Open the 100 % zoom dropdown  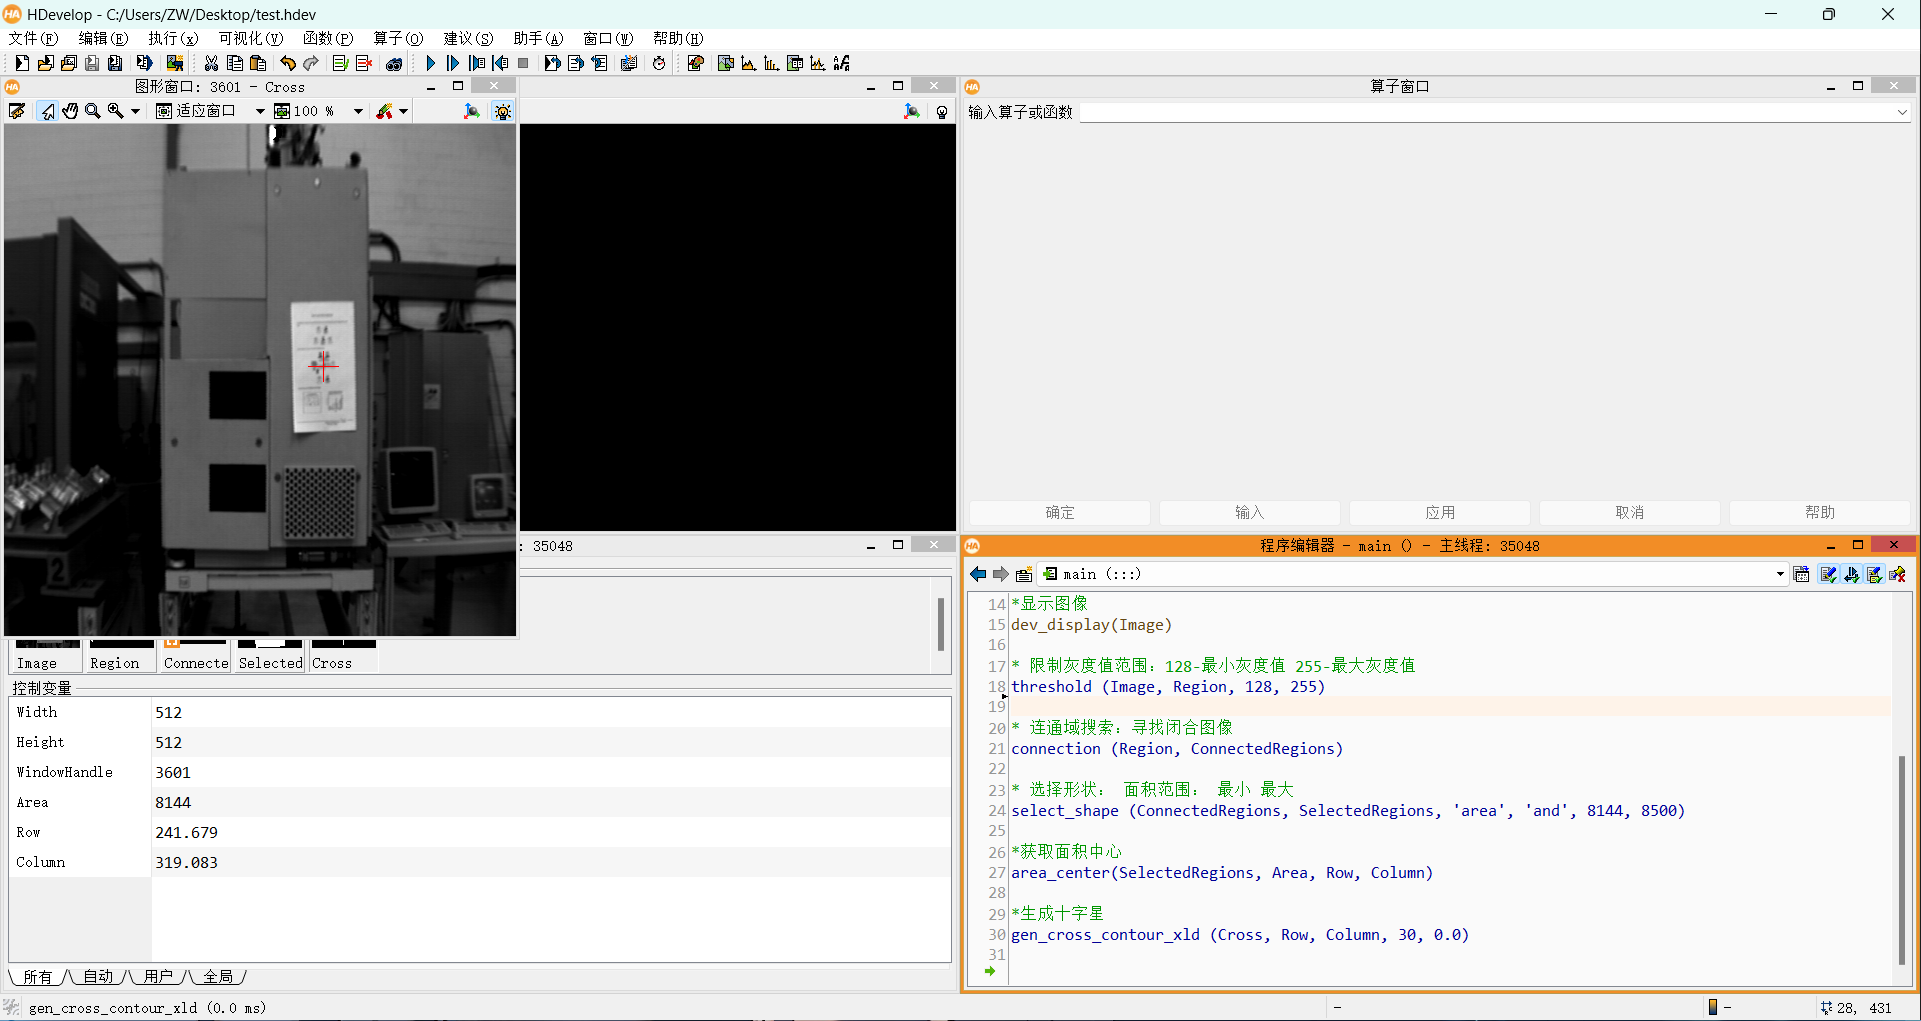tap(358, 111)
